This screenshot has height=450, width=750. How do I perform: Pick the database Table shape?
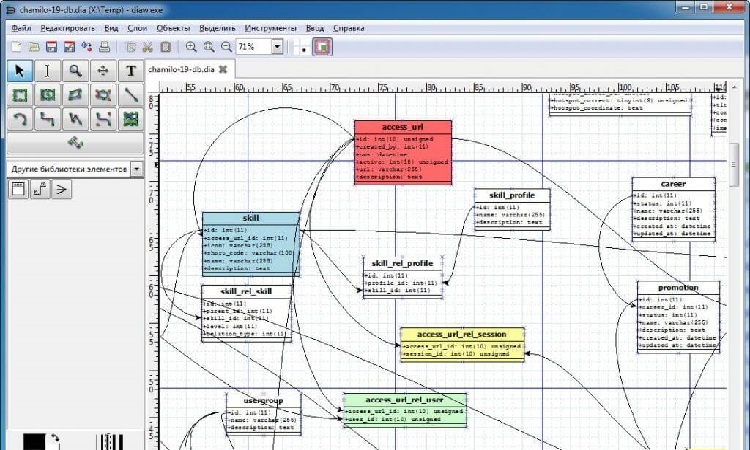point(18,189)
